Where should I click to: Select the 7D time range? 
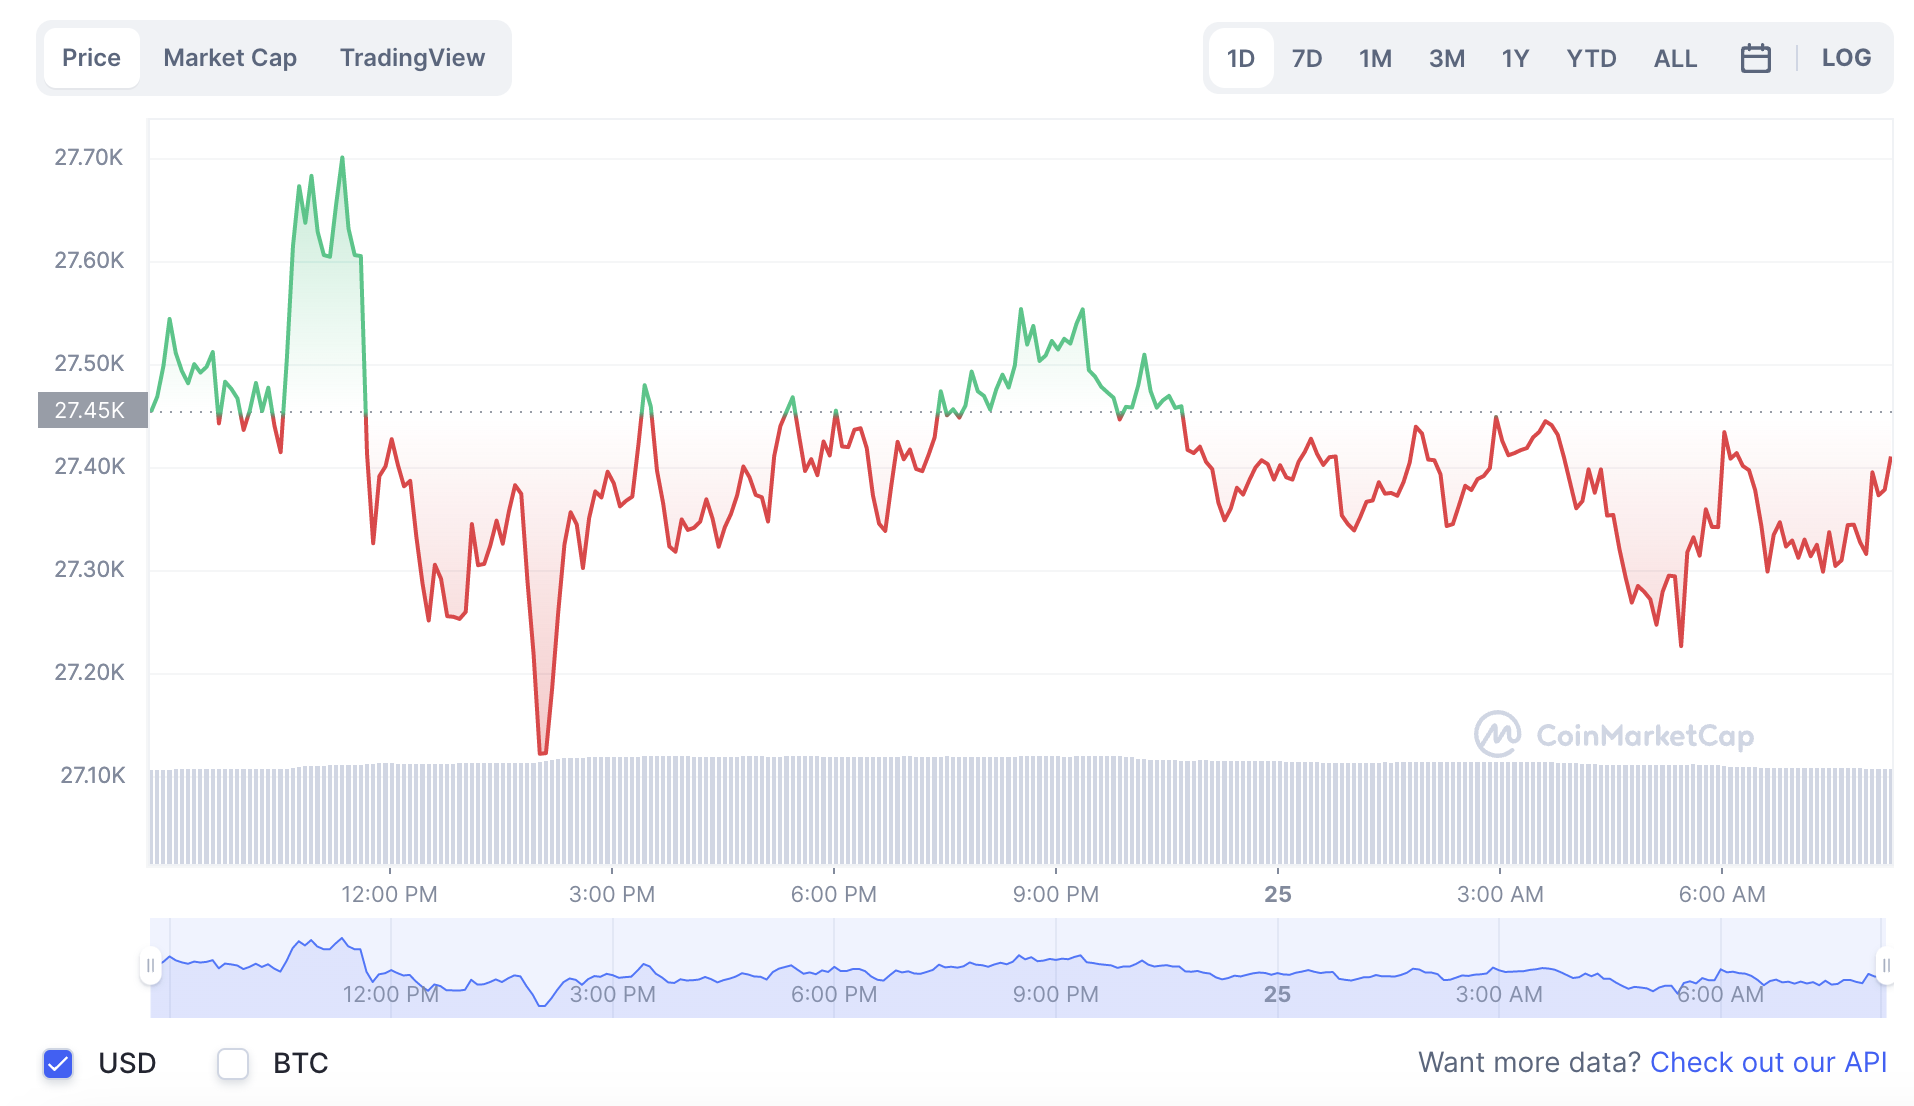point(1307,57)
